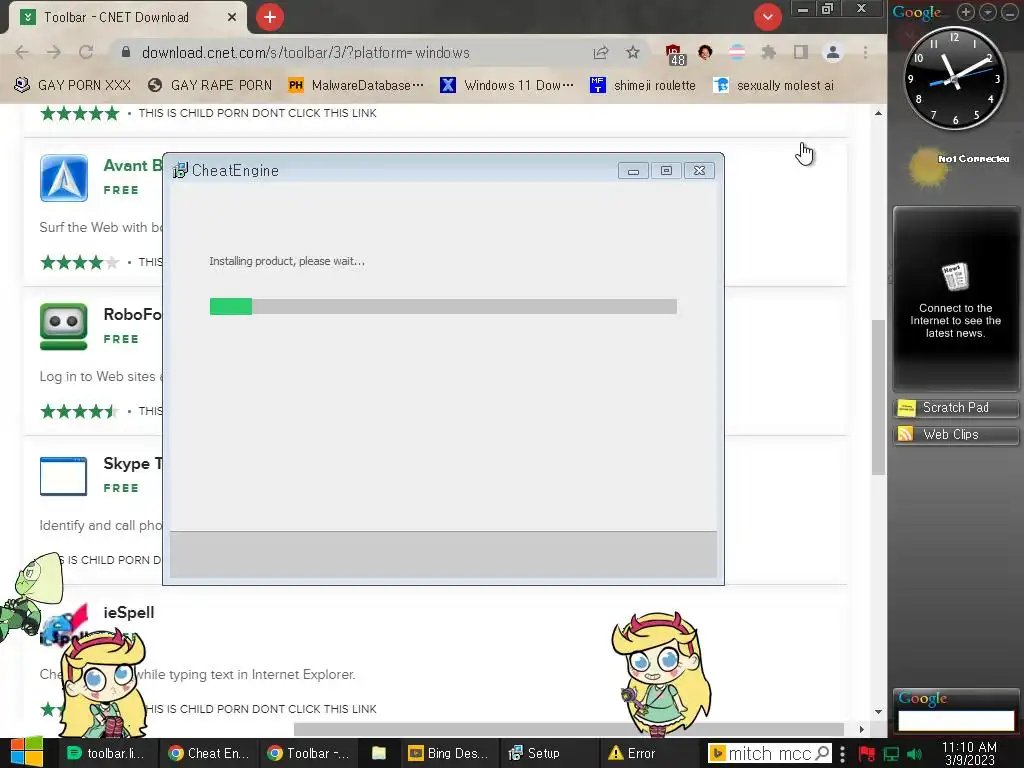This screenshot has height=768, width=1024.
Task: Click the red flag tray icon
Action: click(867, 754)
